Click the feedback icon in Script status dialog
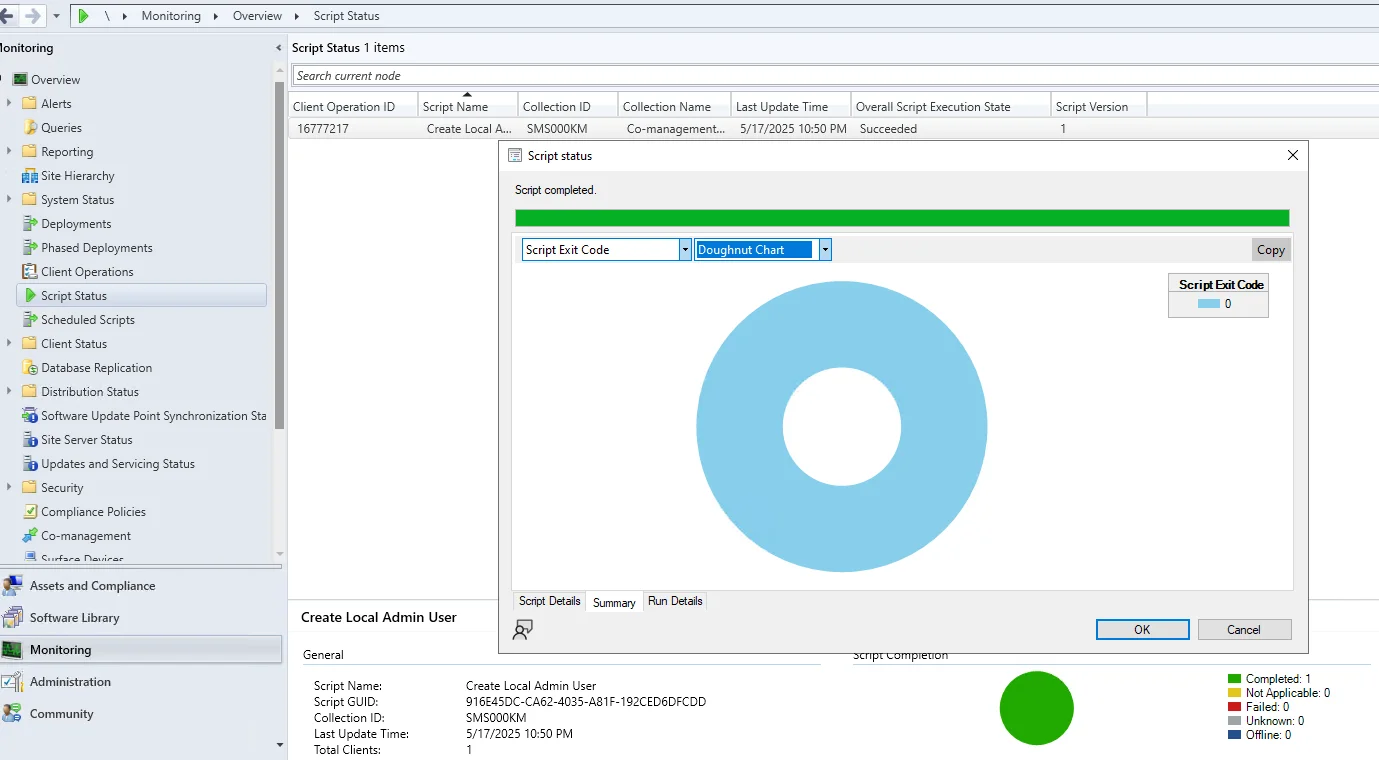The width and height of the screenshot is (1379, 760). click(522, 629)
